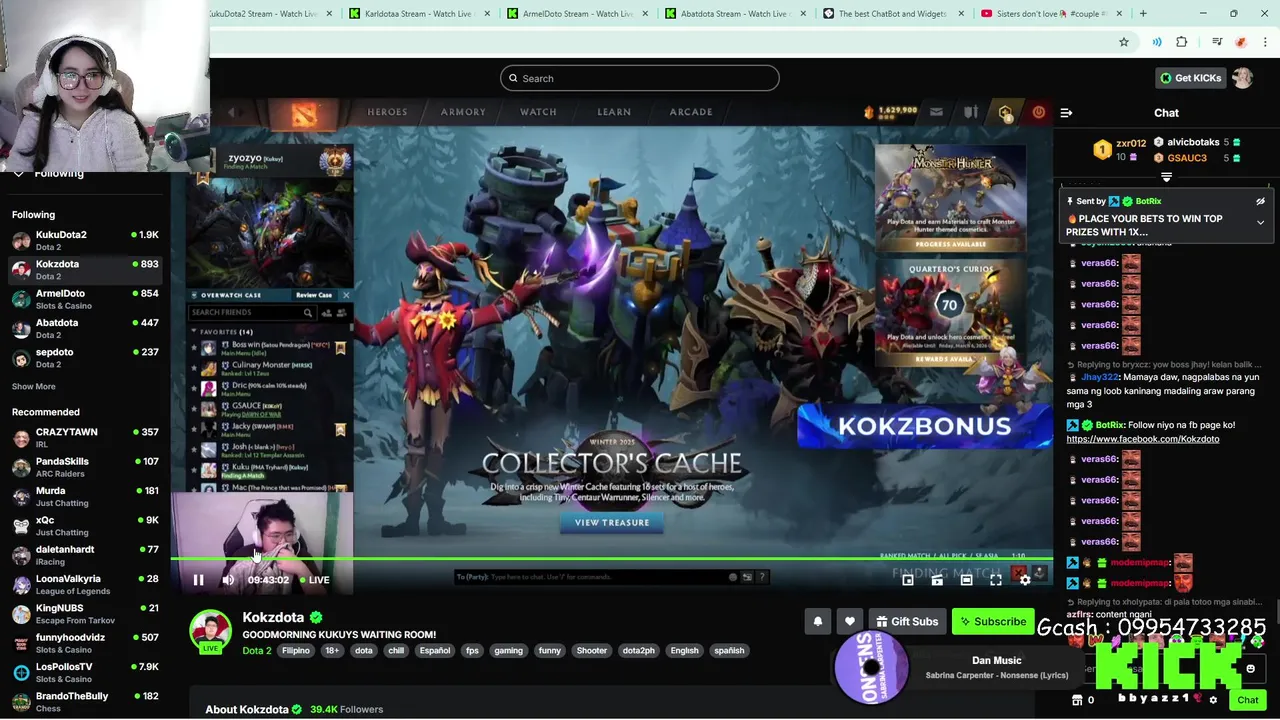This screenshot has width=1280, height=720.
Task: Jump to LIVE in the player
Action: (x=314, y=580)
